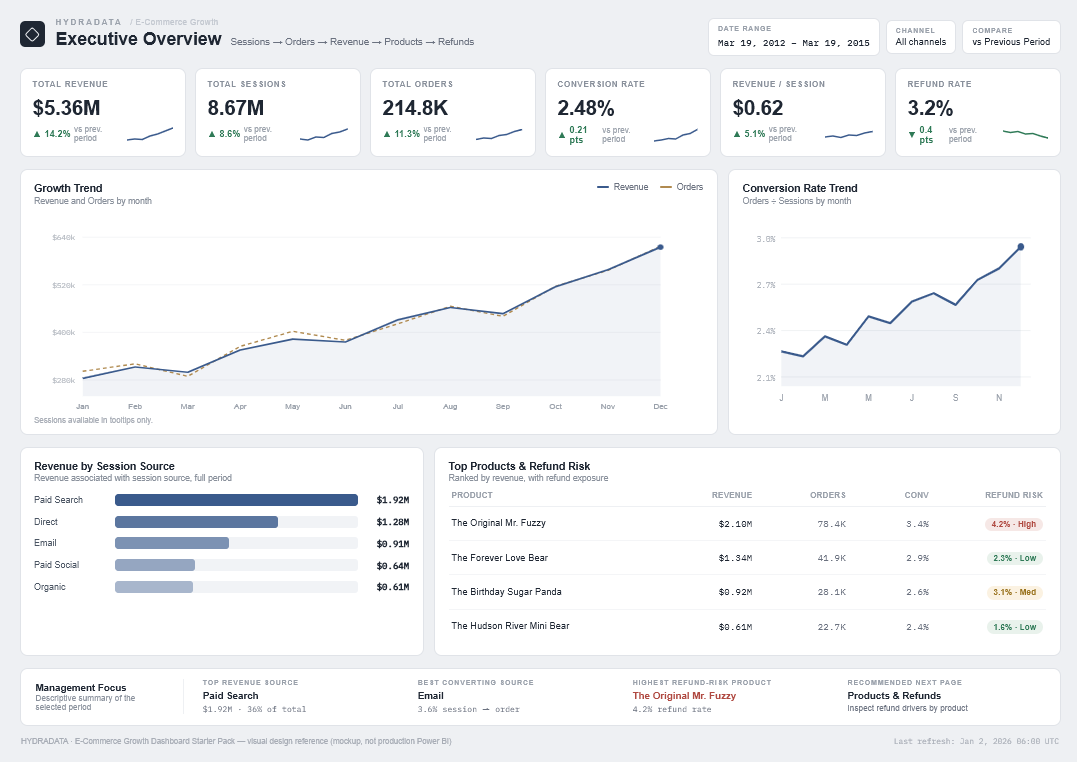The height and width of the screenshot is (762, 1077).
Task: Click the Refund Rate down-arrow change indicator
Action: 920,135
